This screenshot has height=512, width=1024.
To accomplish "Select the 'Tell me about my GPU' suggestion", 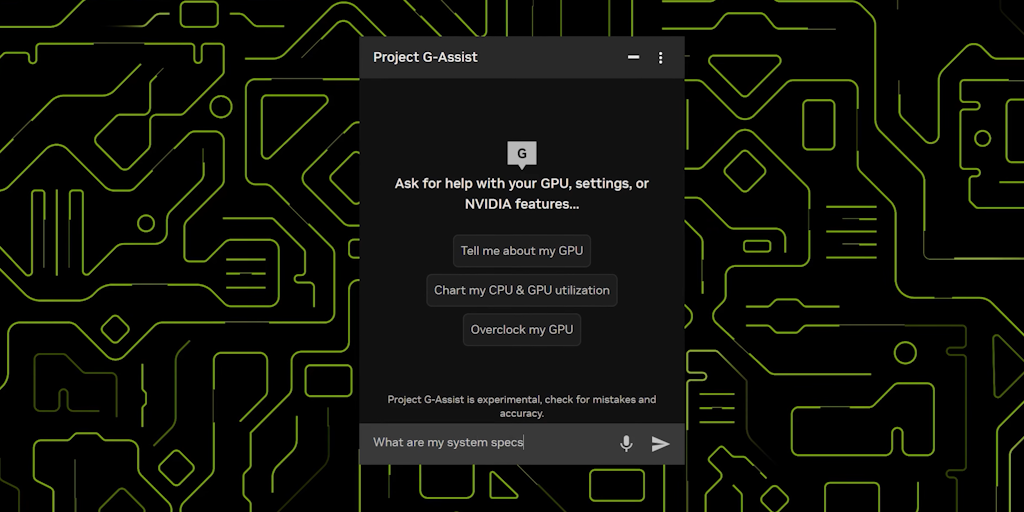I will coord(522,251).
